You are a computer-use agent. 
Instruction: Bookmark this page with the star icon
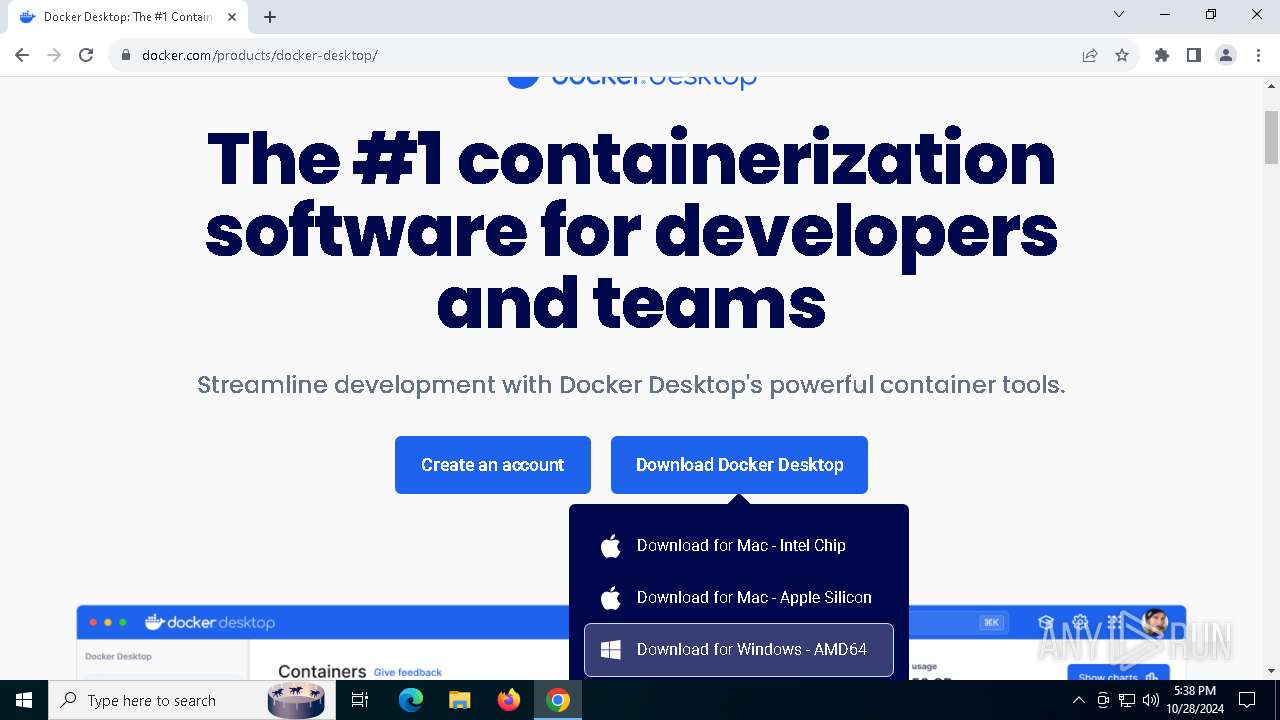pyautogui.click(x=1122, y=55)
